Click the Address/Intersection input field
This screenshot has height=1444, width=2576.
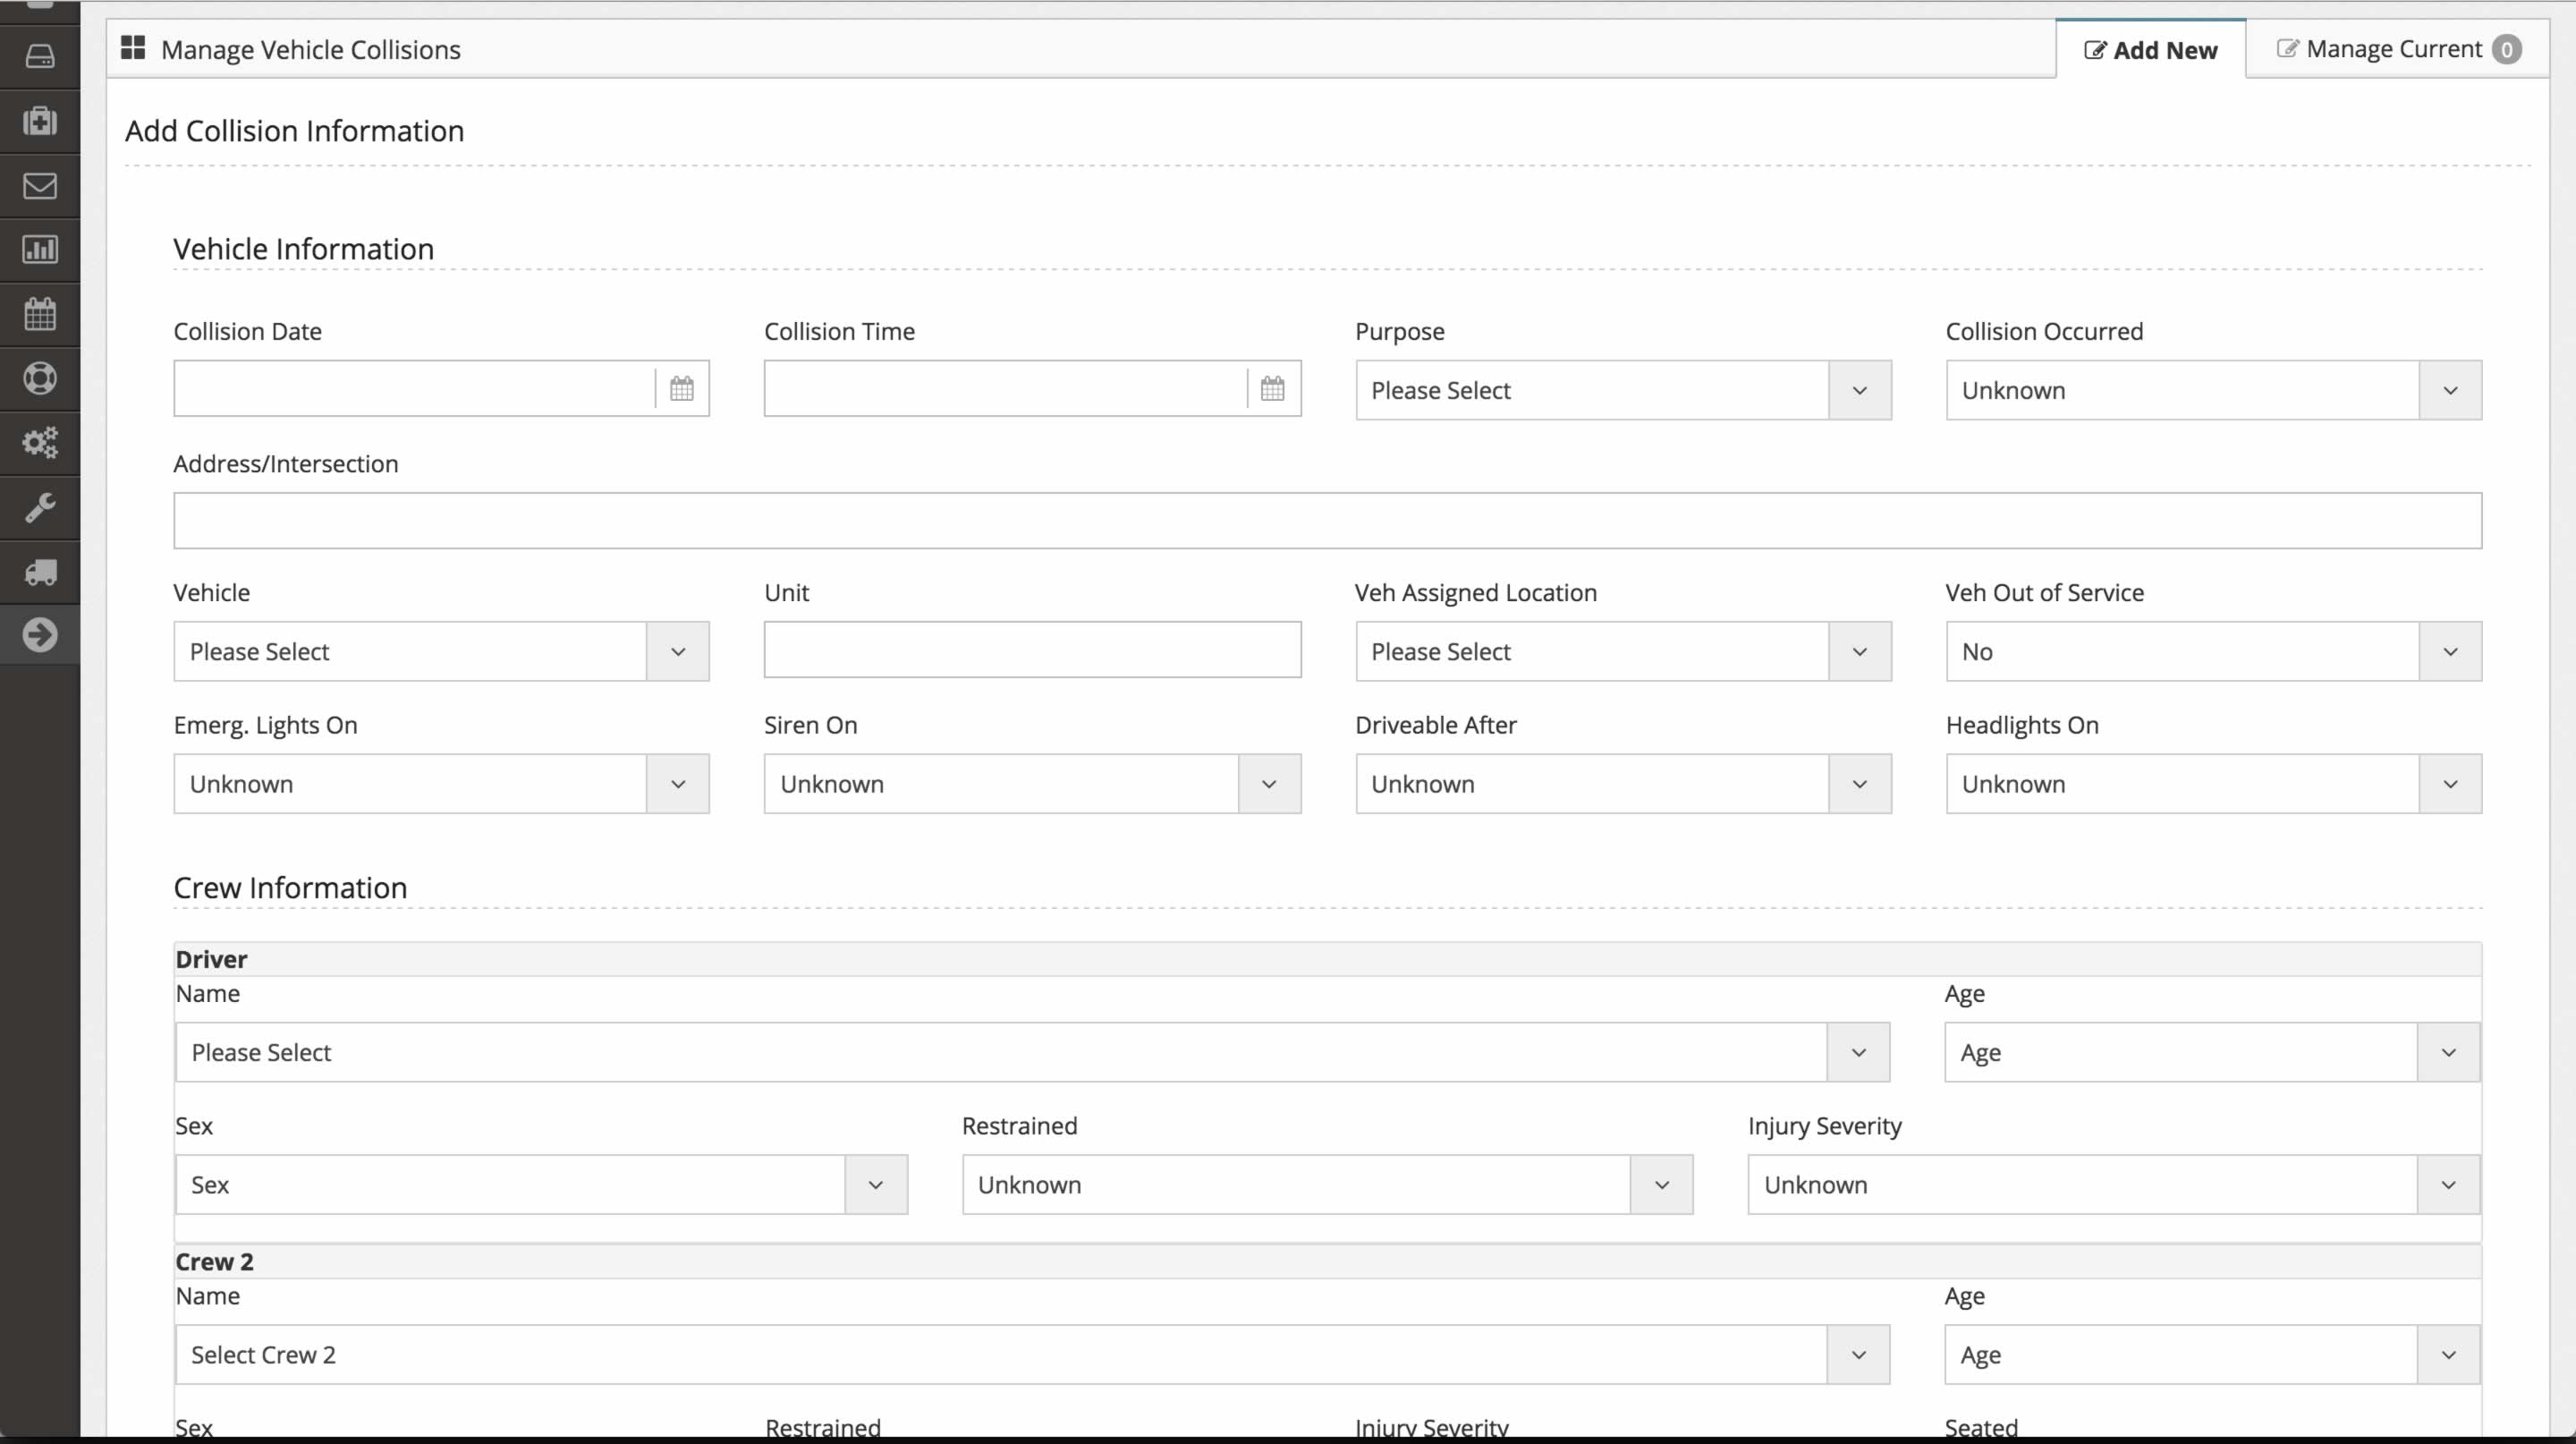pyautogui.click(x=1327, y=520)
